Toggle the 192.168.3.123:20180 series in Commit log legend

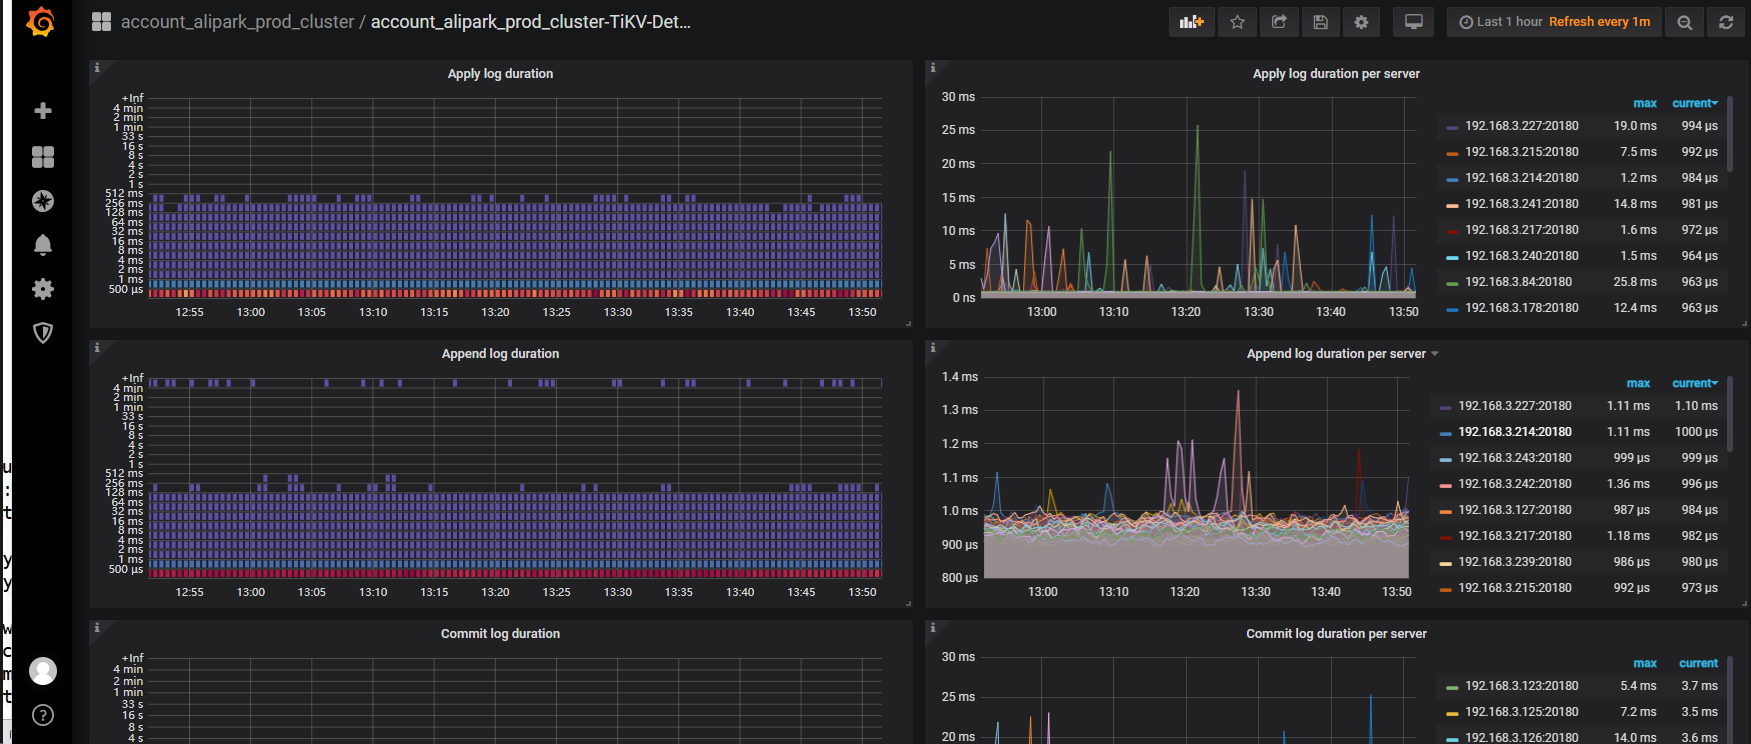coord(1521,686)
